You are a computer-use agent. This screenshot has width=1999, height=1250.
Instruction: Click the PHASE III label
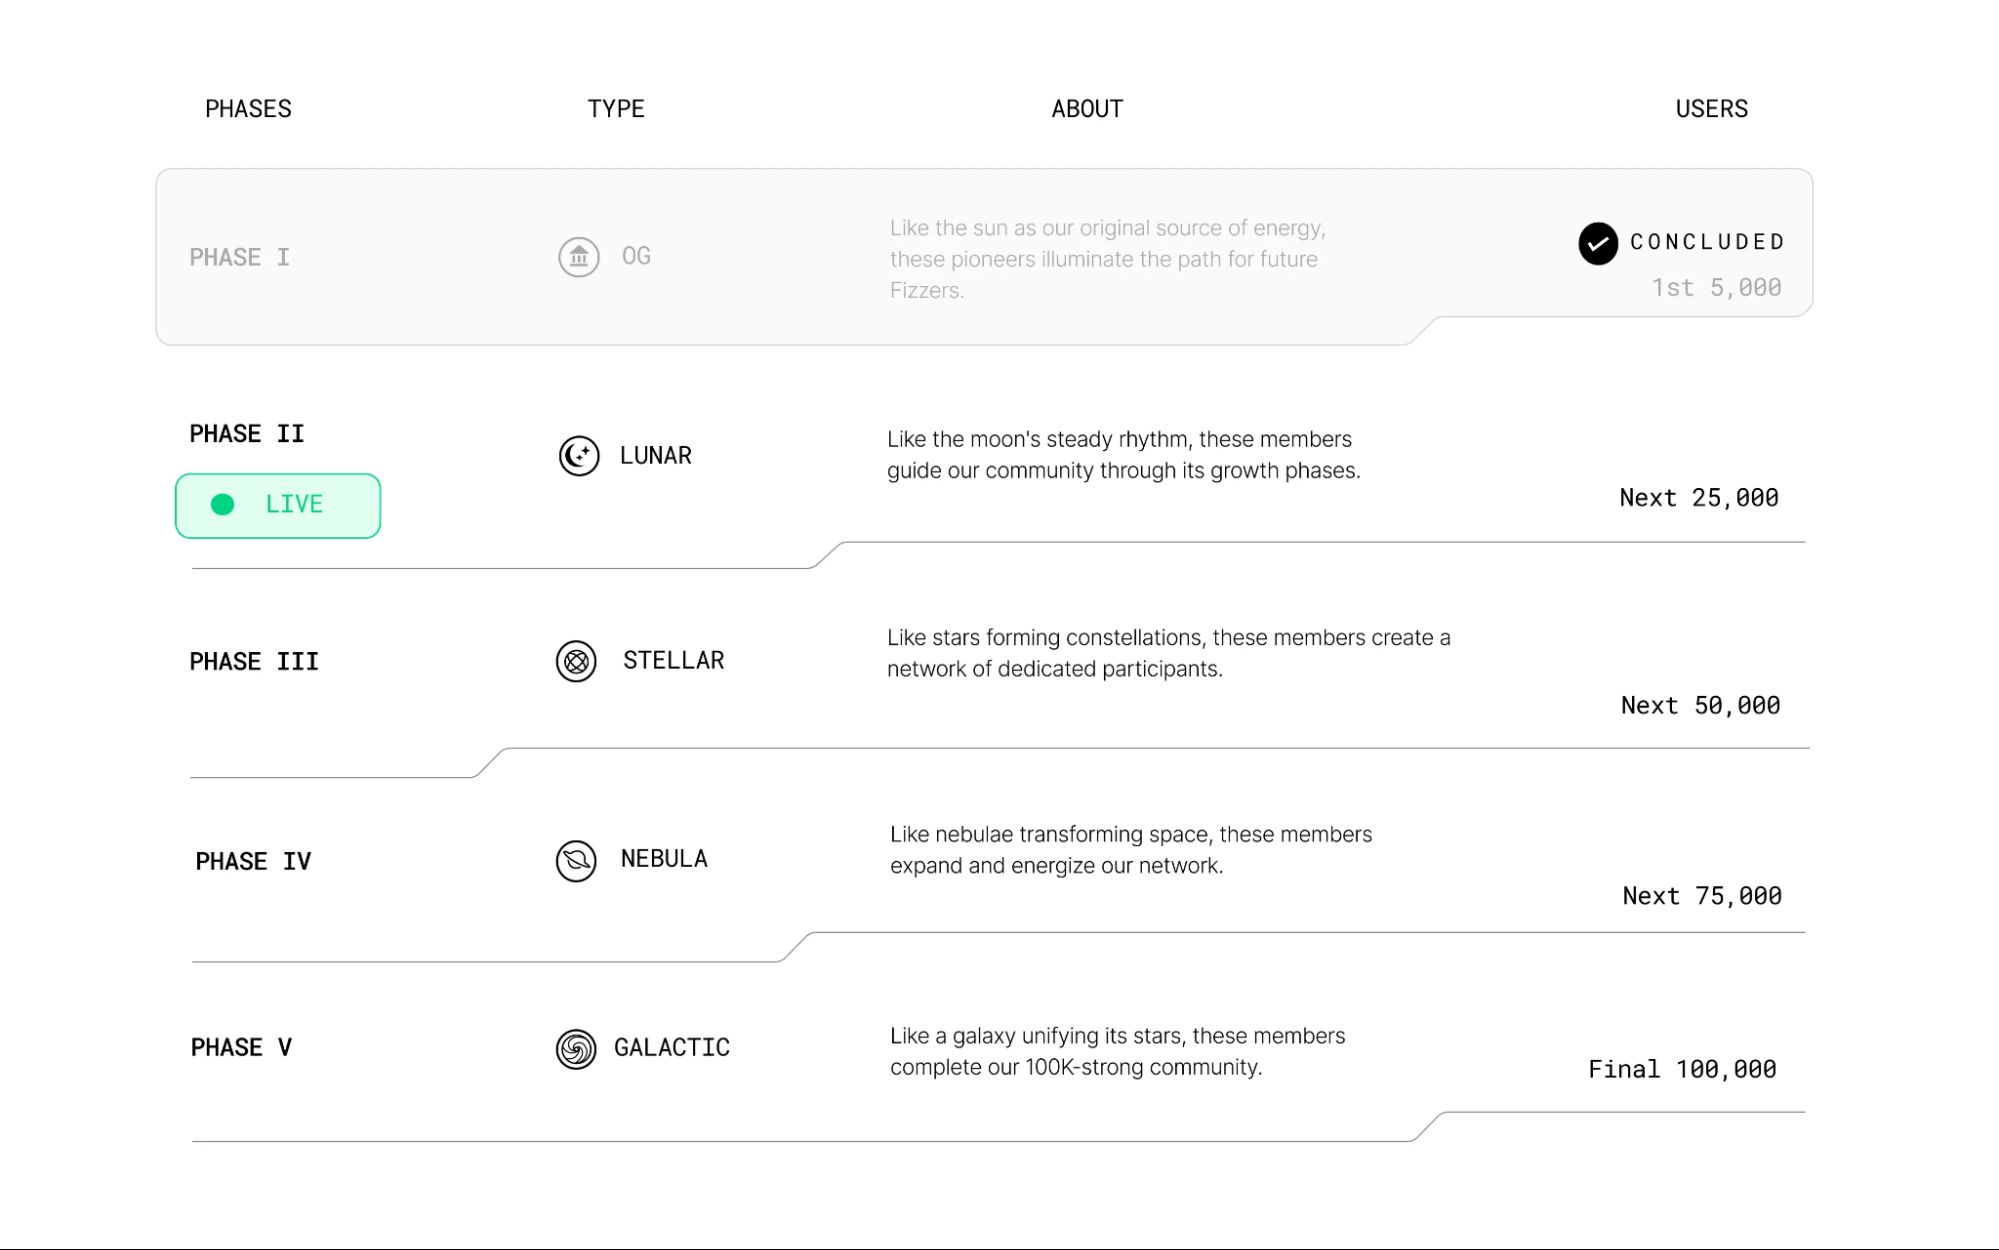click(254, 661)
